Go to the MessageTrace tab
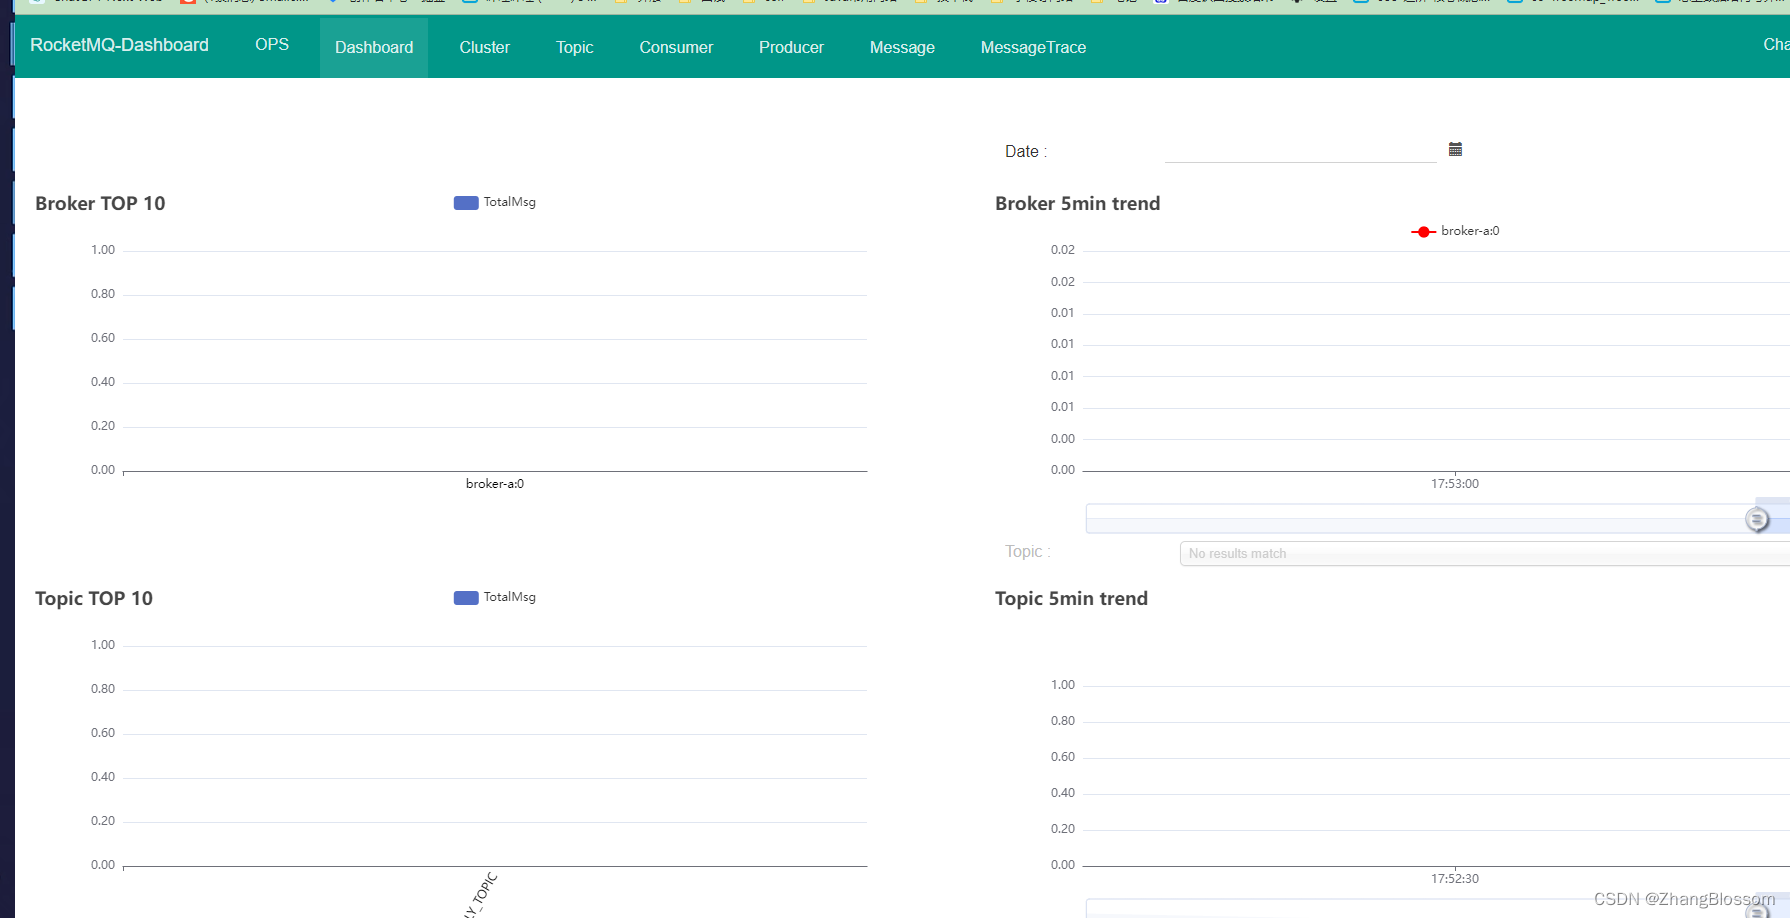This screenshot has width=1790, height=918. pos(1033,47)
